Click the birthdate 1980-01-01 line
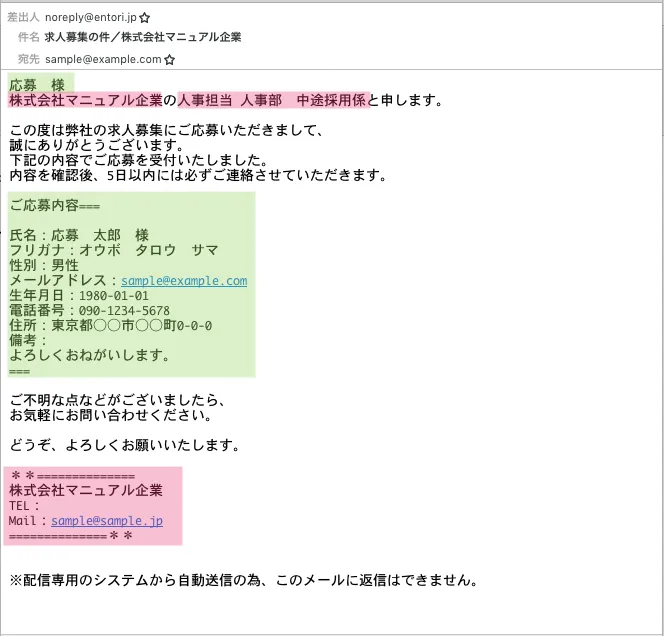 pos(79,296)
